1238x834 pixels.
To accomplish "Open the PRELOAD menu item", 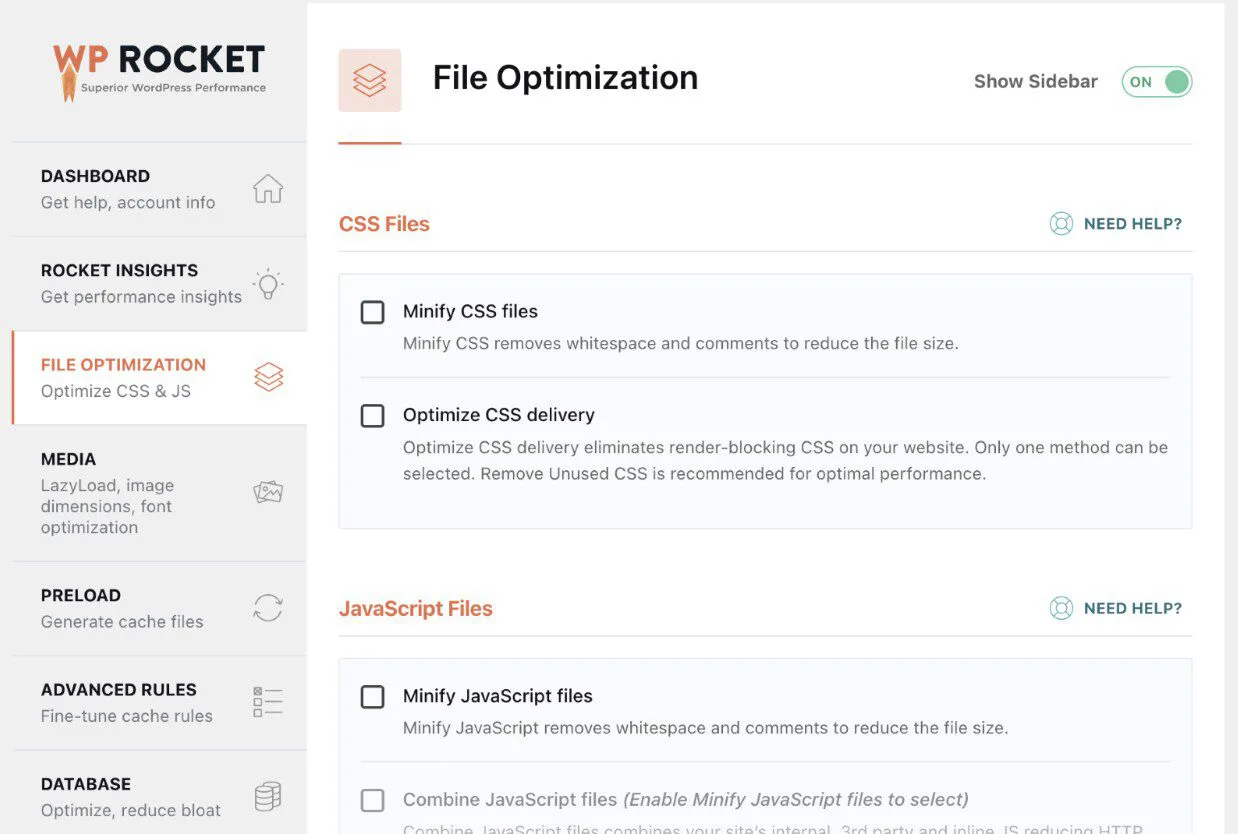I will [160, 608].
